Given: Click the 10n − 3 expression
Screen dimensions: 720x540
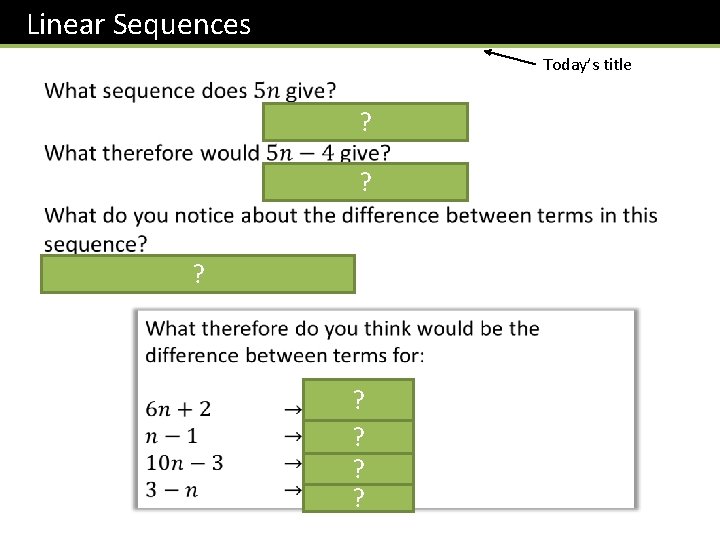Looking at the screenshot, I should [184, 463].
